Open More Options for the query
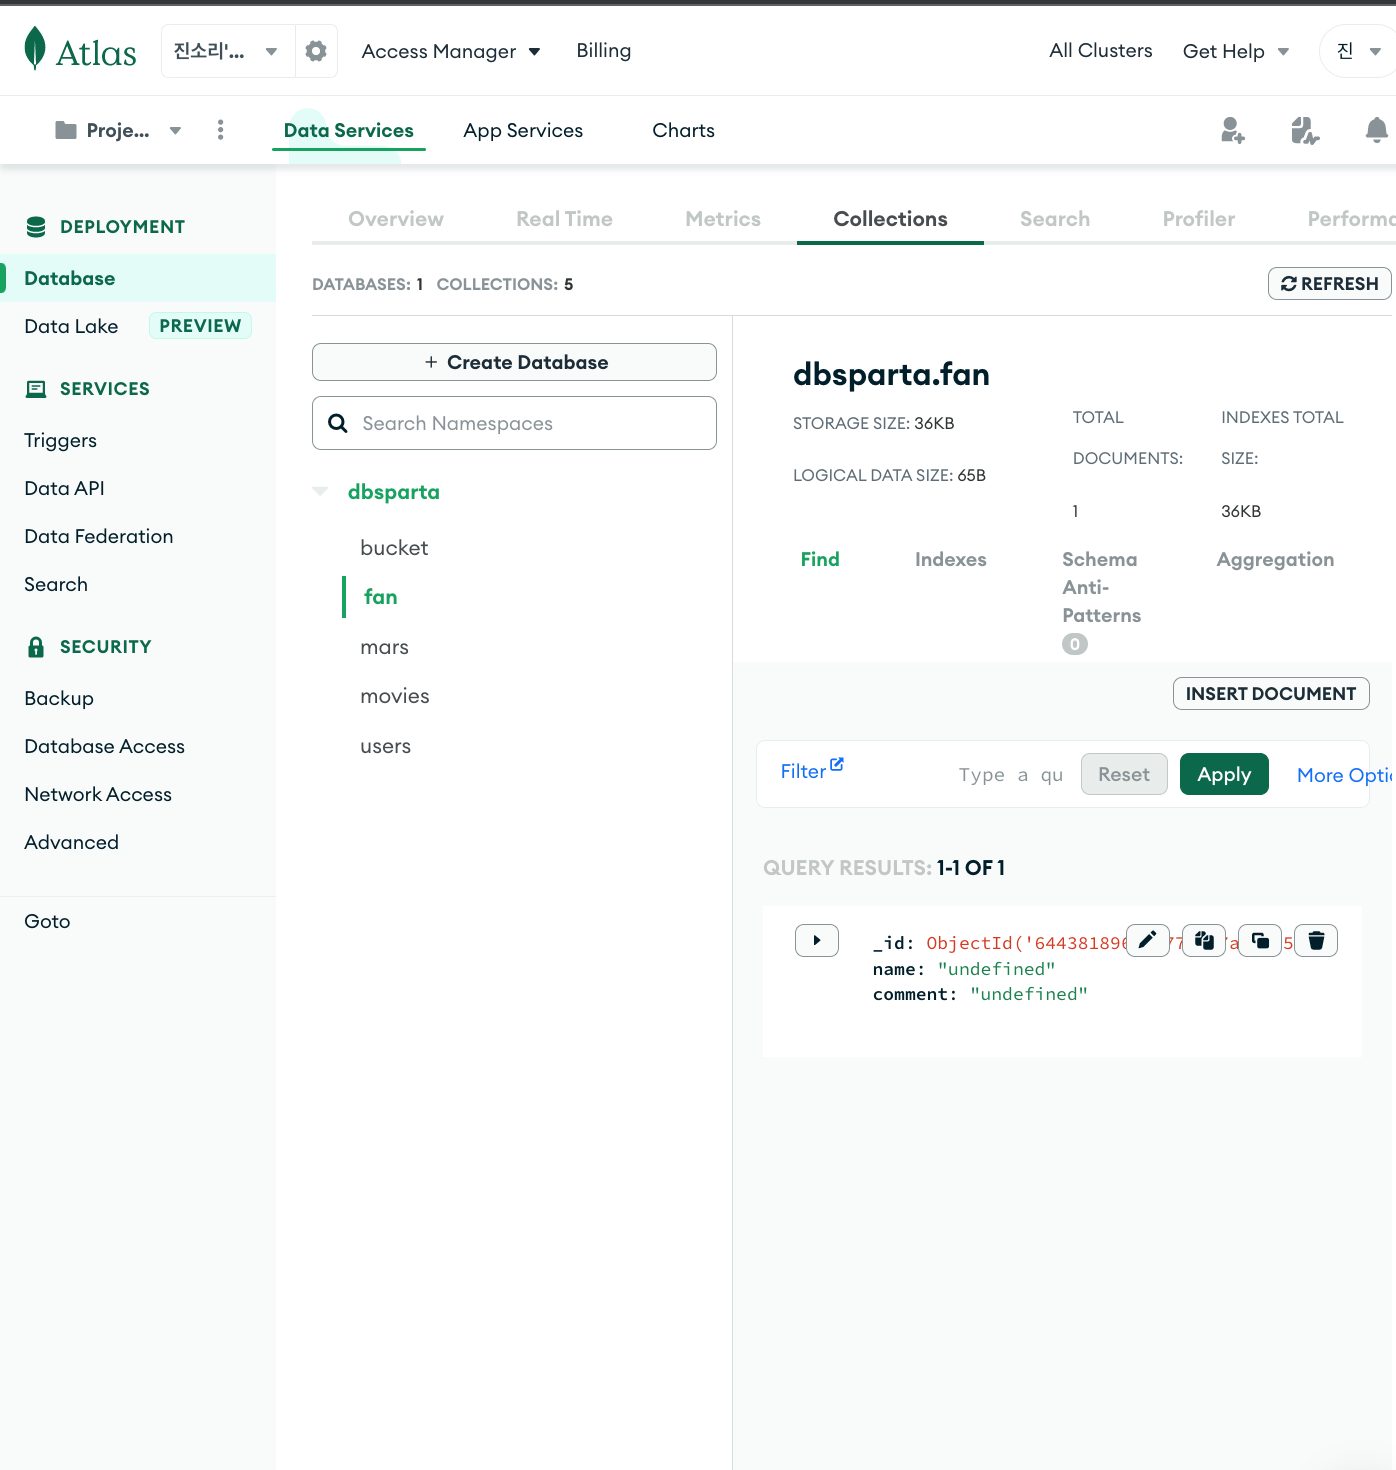 click(x=1344, y=775)
